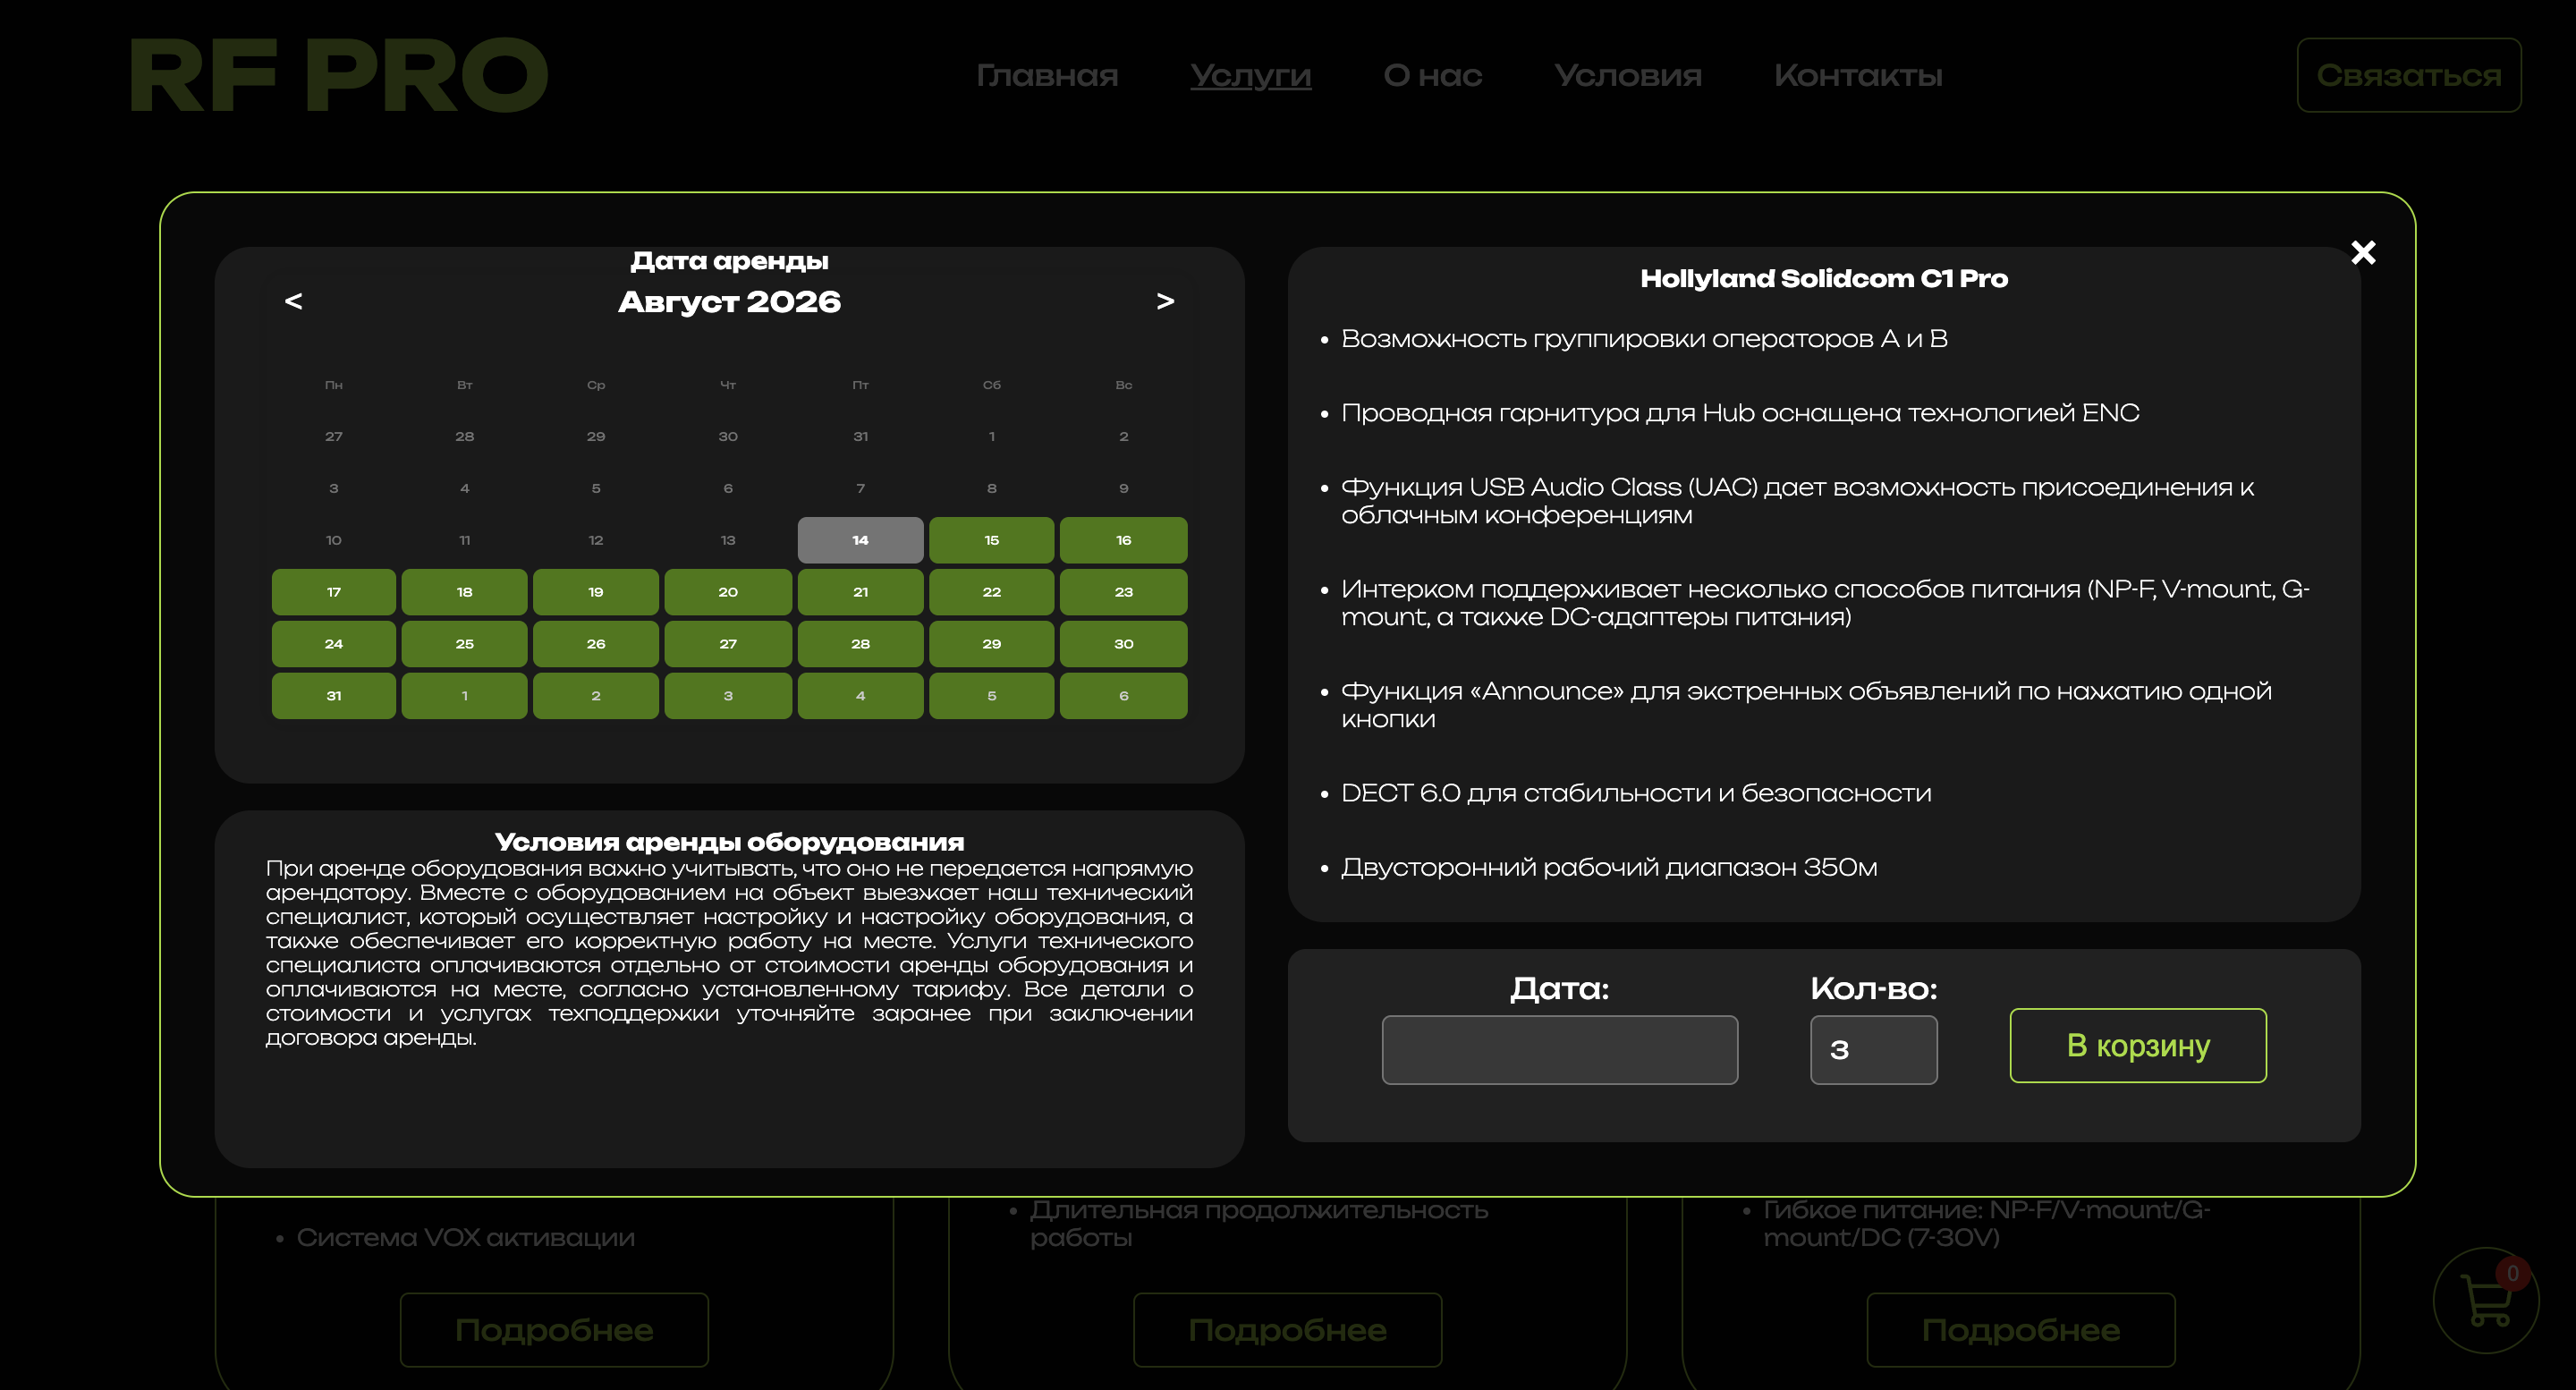2576x1390 pixels.
Task: Choose the green September 3 cell
Action: (728, 696)
